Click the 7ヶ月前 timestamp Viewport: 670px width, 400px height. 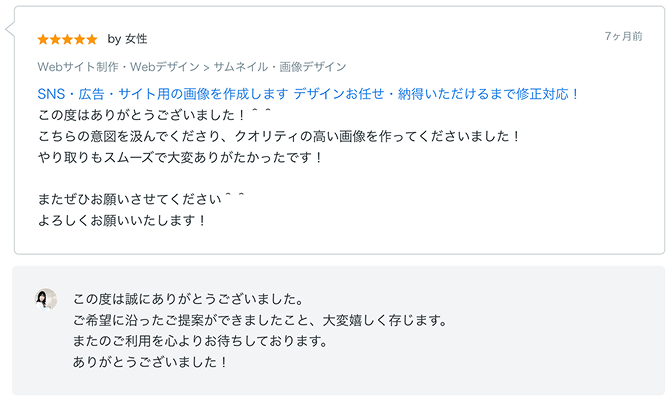click(623, 36)
